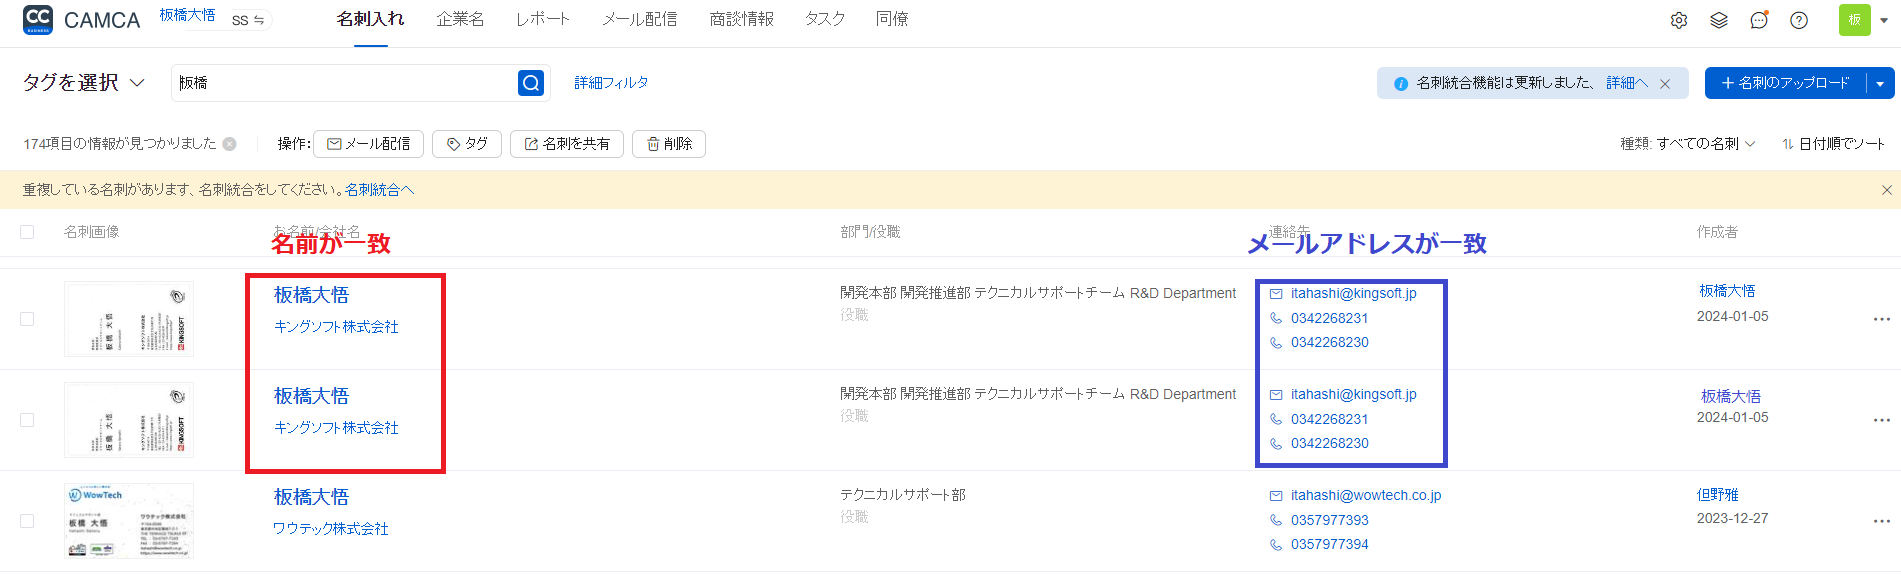Open the second キングソフト business card thumbnail

(x=129, y=420)
